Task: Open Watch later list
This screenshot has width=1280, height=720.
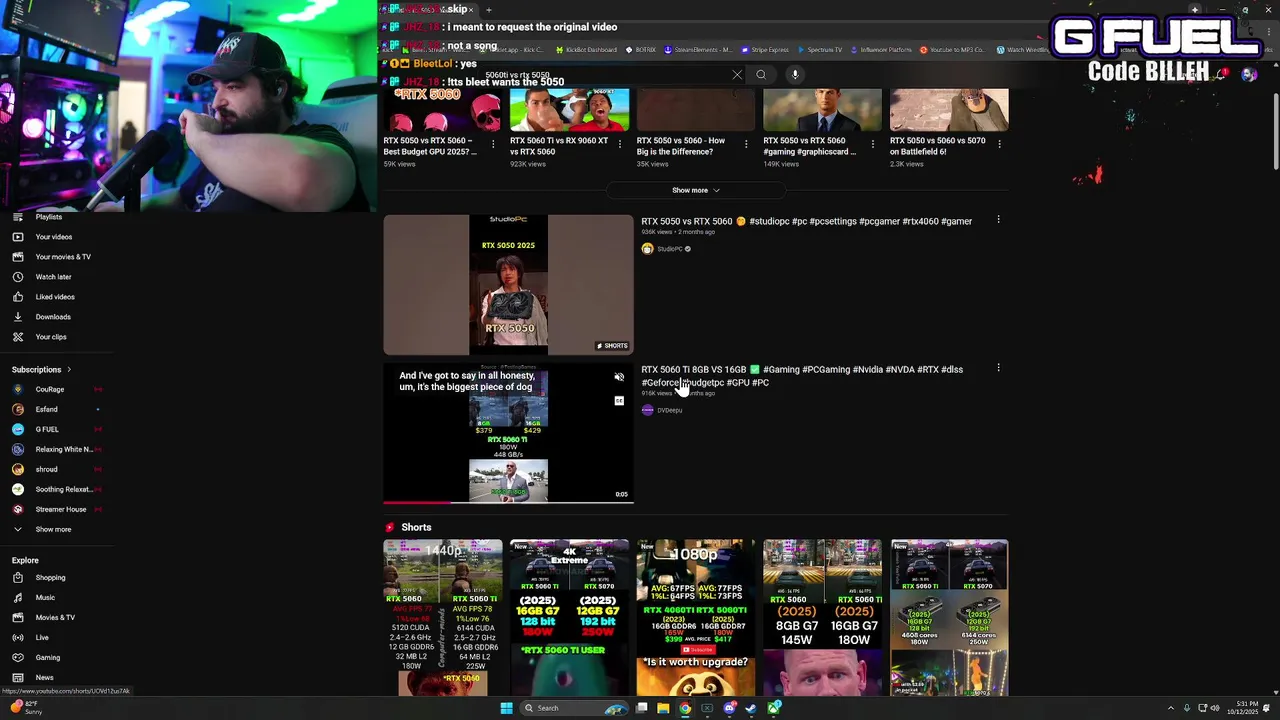Action: click(53, 277)
